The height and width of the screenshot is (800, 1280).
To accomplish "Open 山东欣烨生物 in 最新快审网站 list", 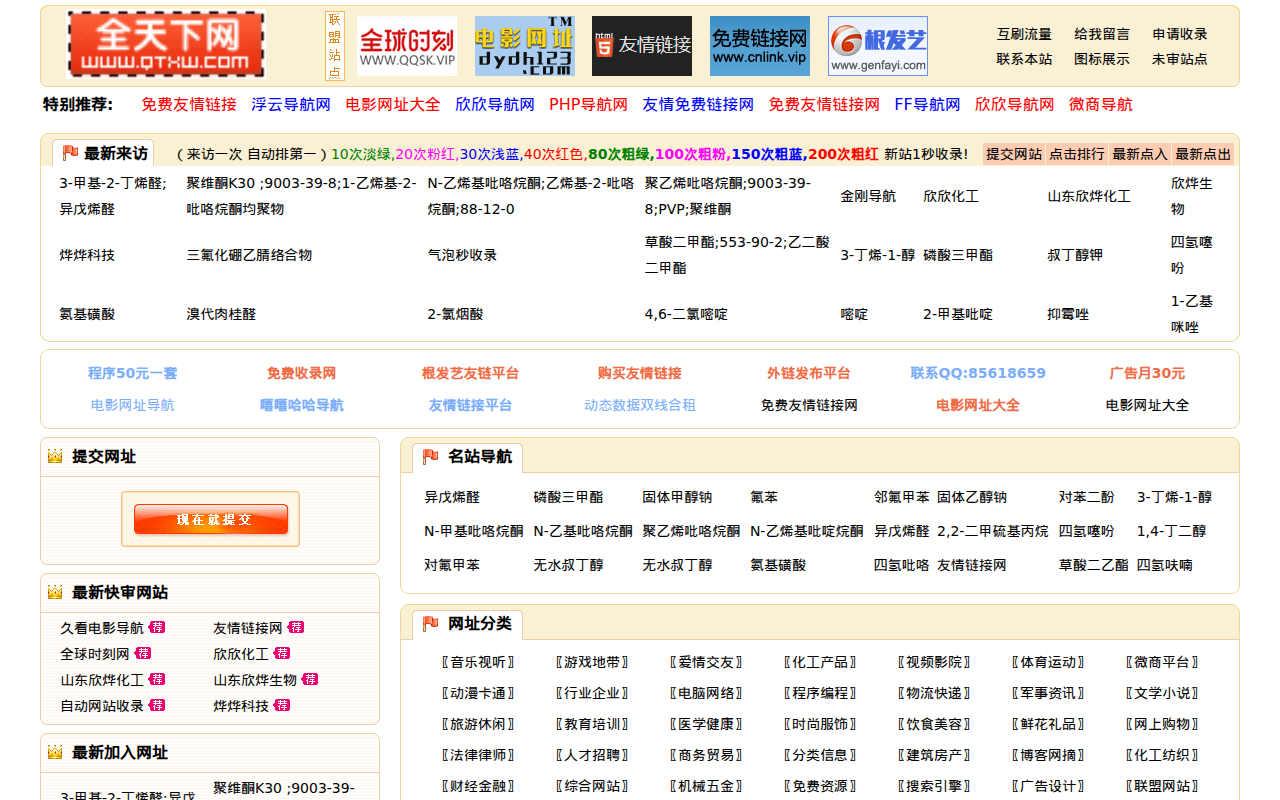I will (x=254, y=680).
